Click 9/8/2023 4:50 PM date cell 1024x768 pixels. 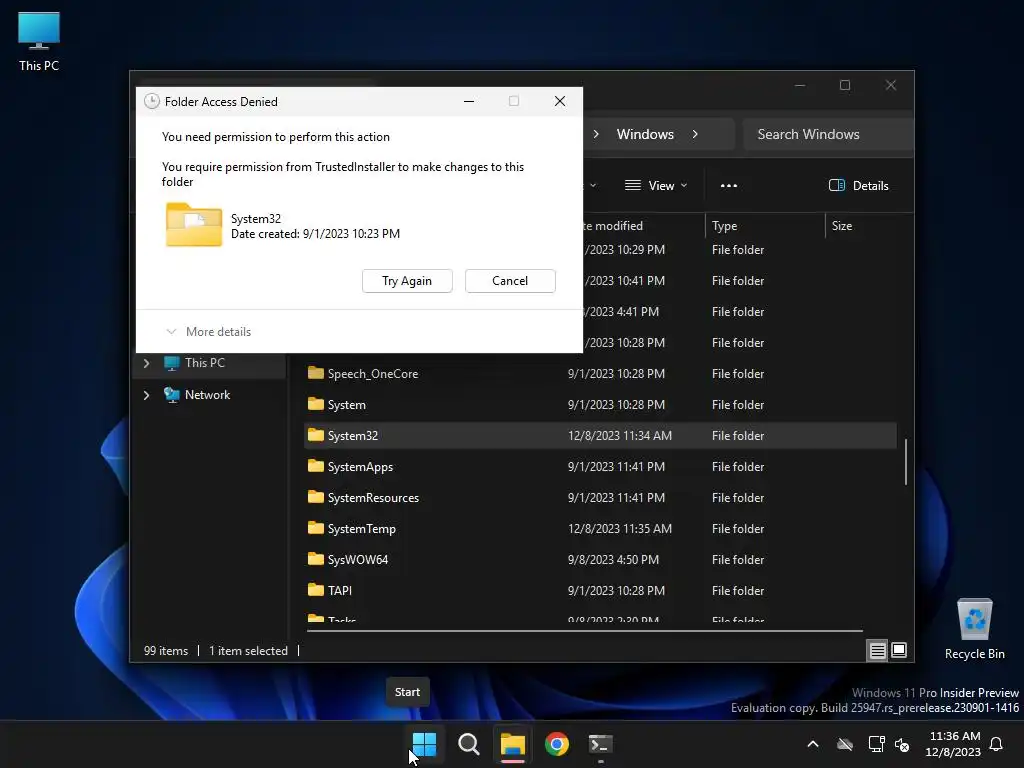click(613, 560)
